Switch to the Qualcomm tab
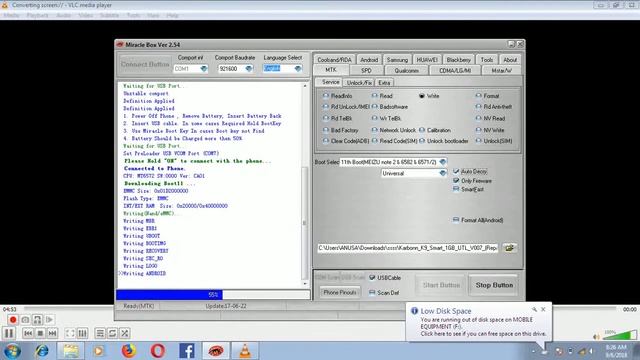The image size is (640, 360). (407, 70)
